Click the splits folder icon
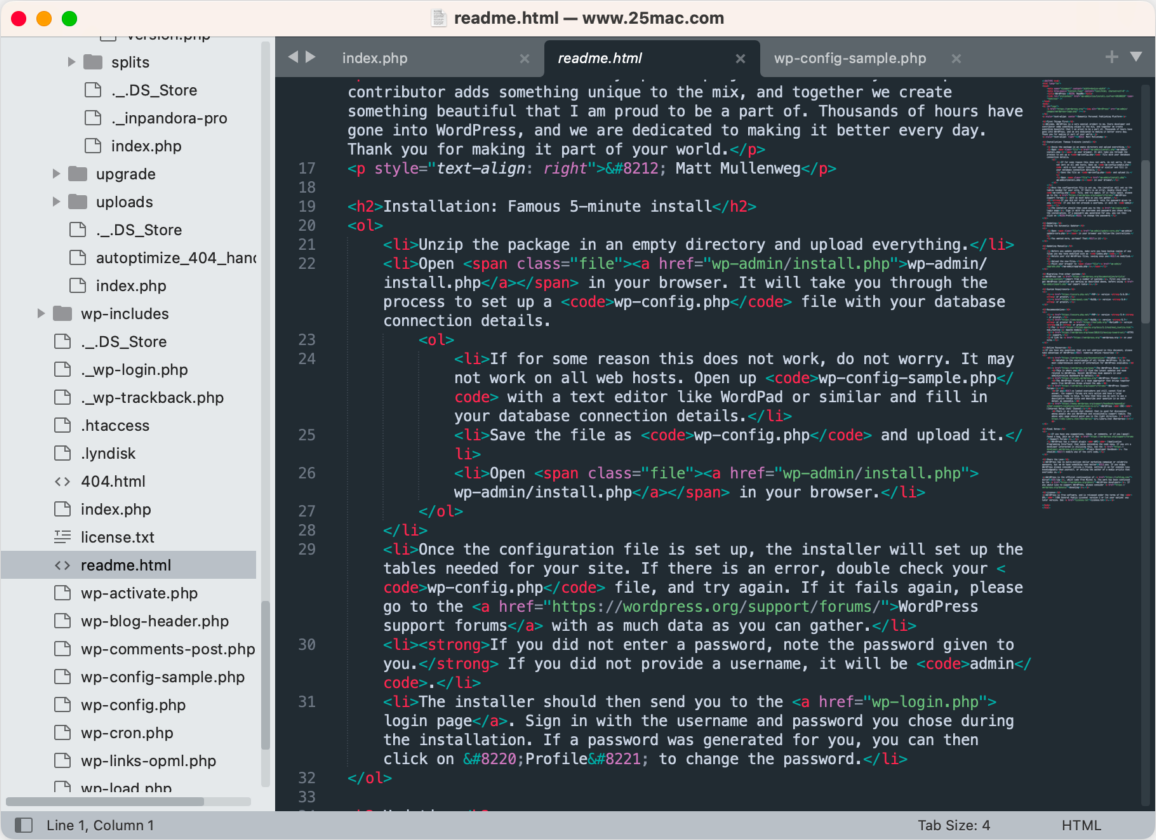The width and height of the screenshot is (1156, 840). 93,62
